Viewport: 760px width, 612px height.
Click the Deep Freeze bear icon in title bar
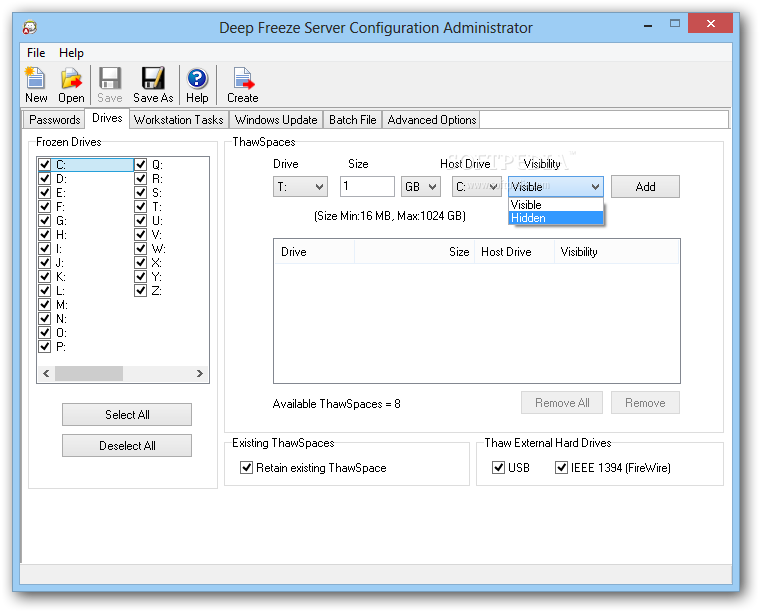(30, 27)
